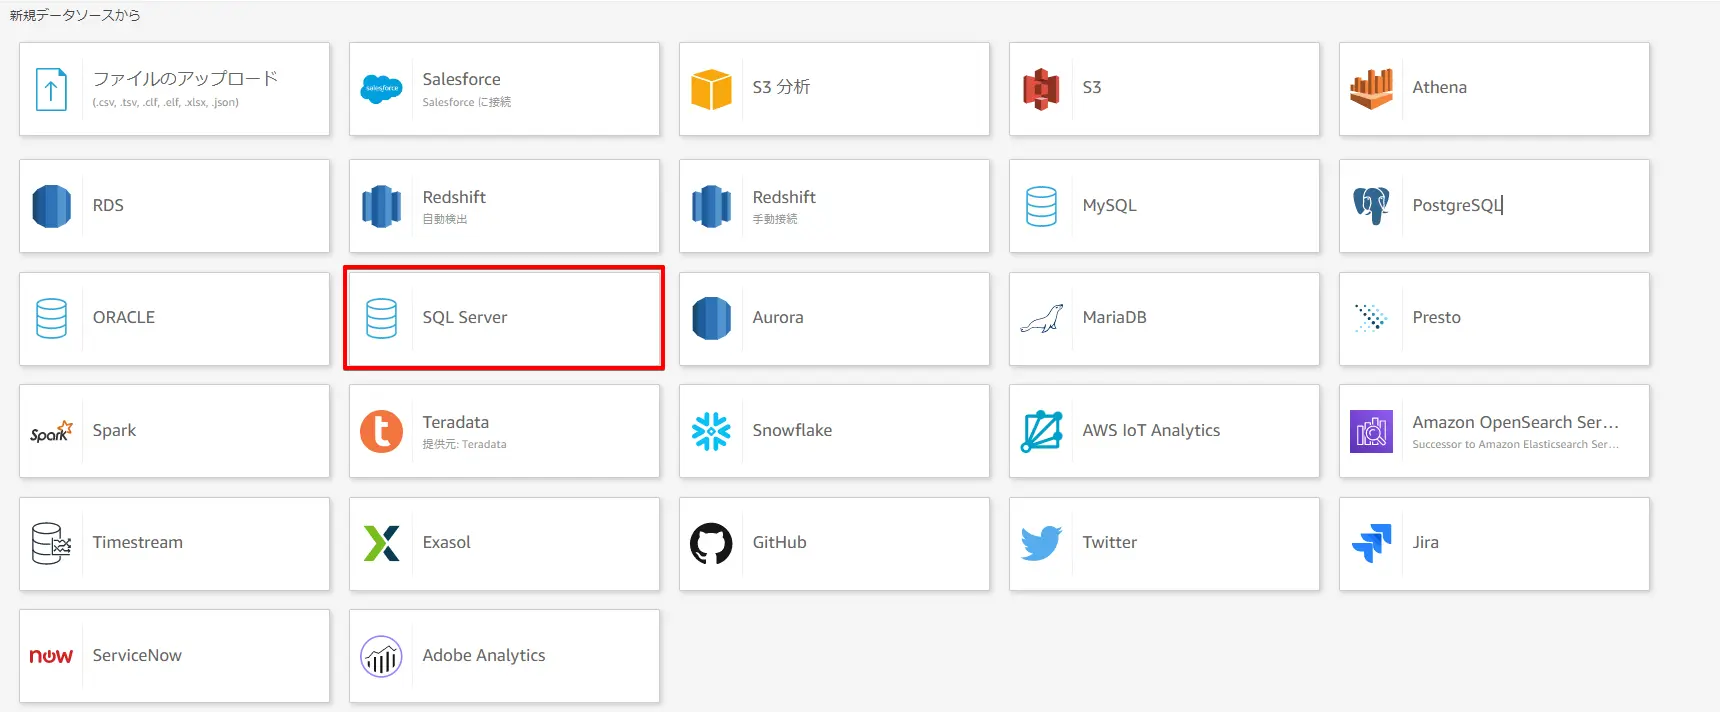The width and height of the screenshot is (1720, 712).
Task: Open ファイルのアップロード data source
Action: click(175, 89)
